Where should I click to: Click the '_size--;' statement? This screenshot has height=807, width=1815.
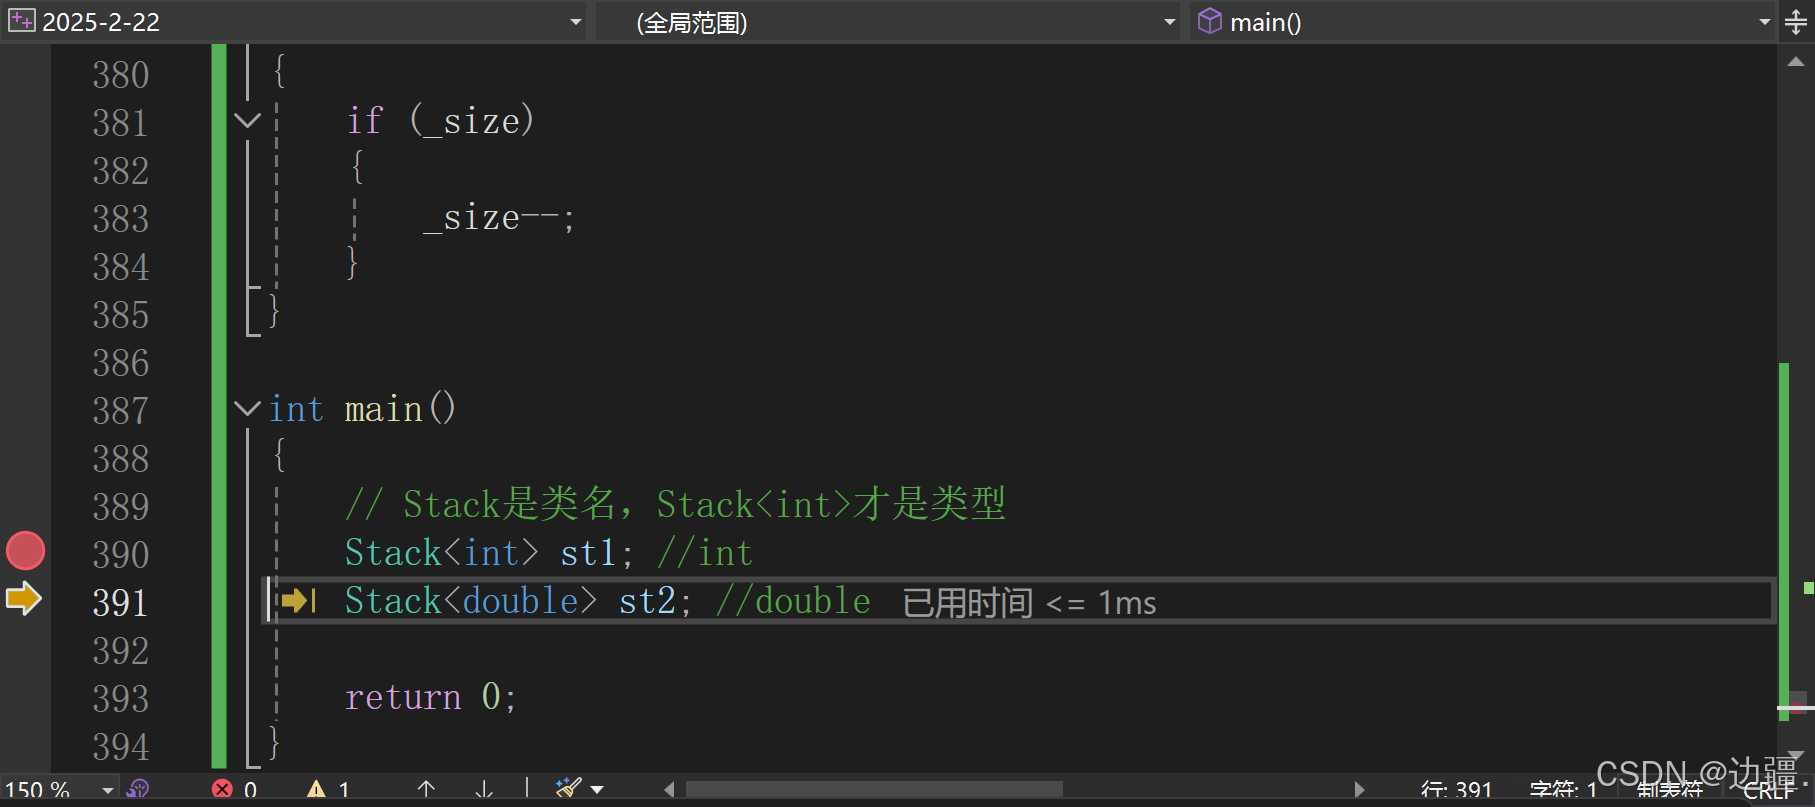pyautogui.click(x=499, y=218)
